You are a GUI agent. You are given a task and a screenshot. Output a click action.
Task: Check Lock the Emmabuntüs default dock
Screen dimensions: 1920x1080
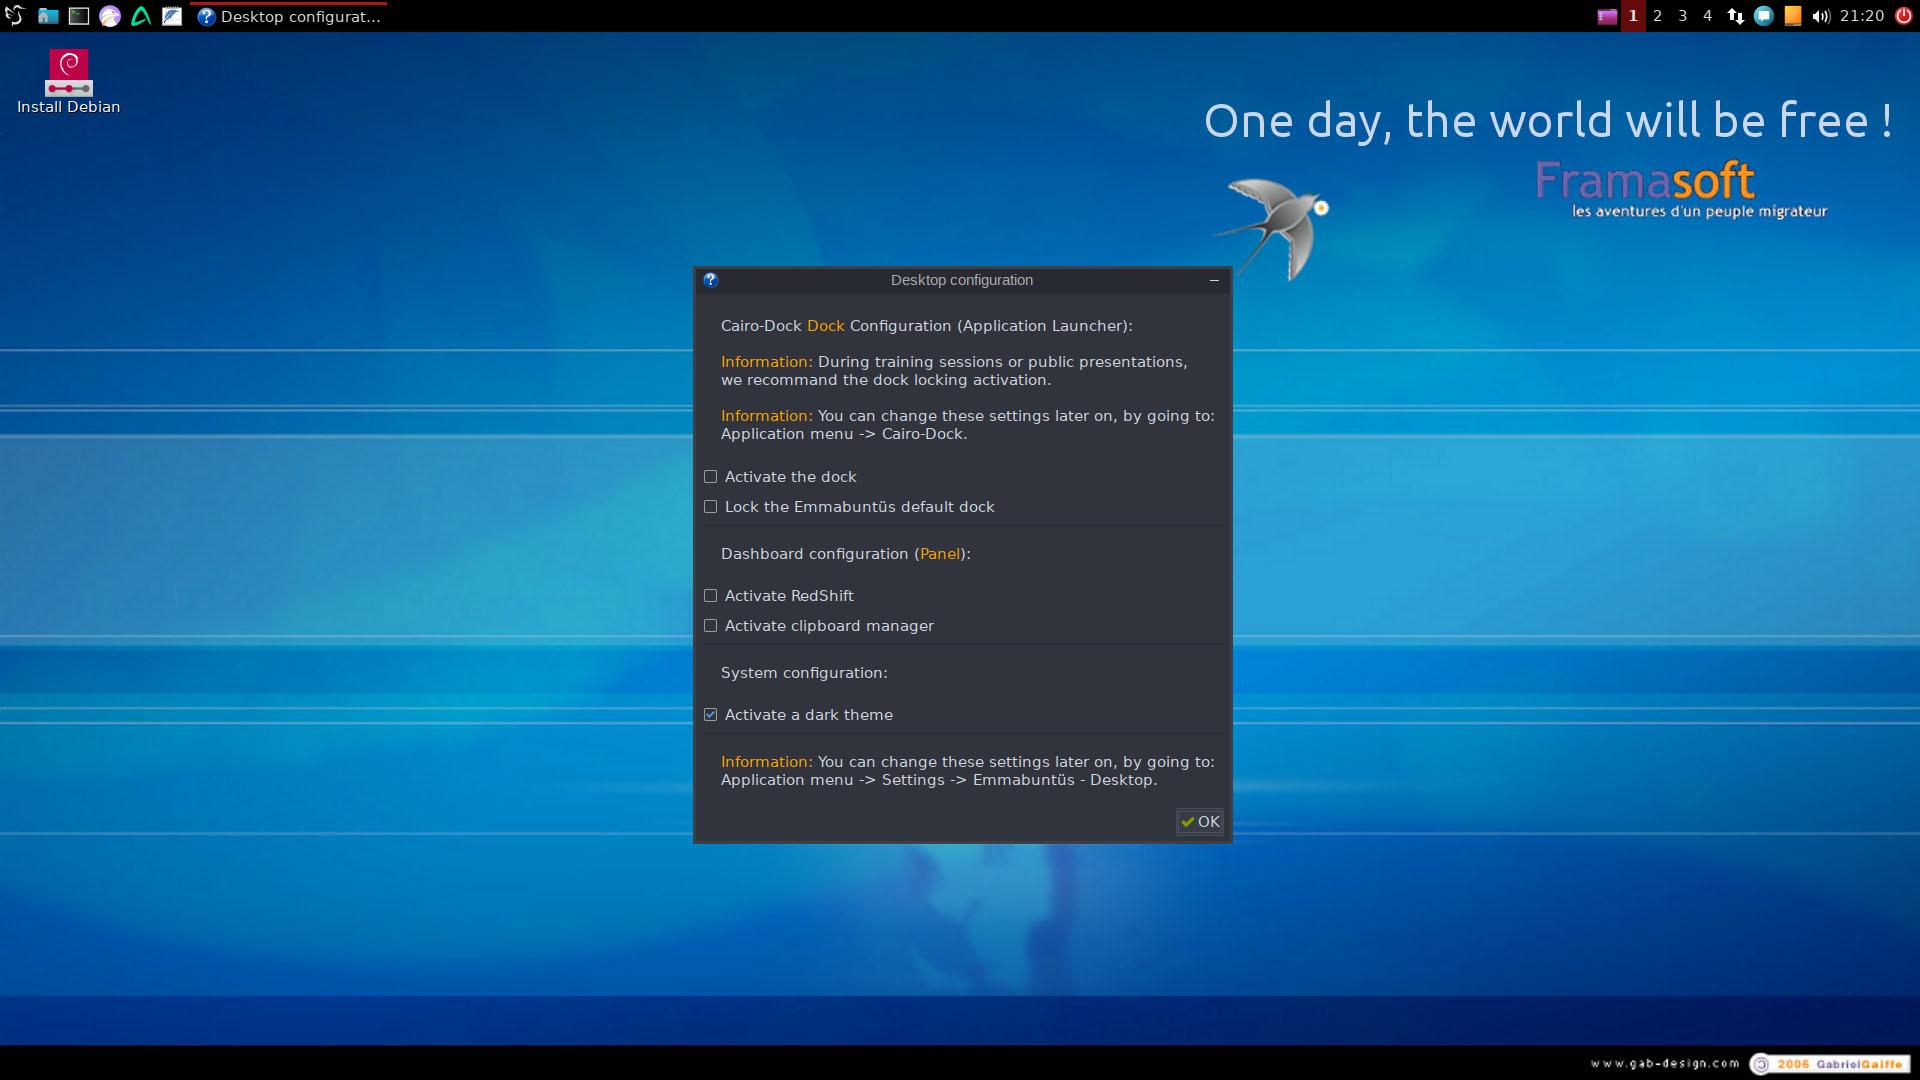click(711, 507)
